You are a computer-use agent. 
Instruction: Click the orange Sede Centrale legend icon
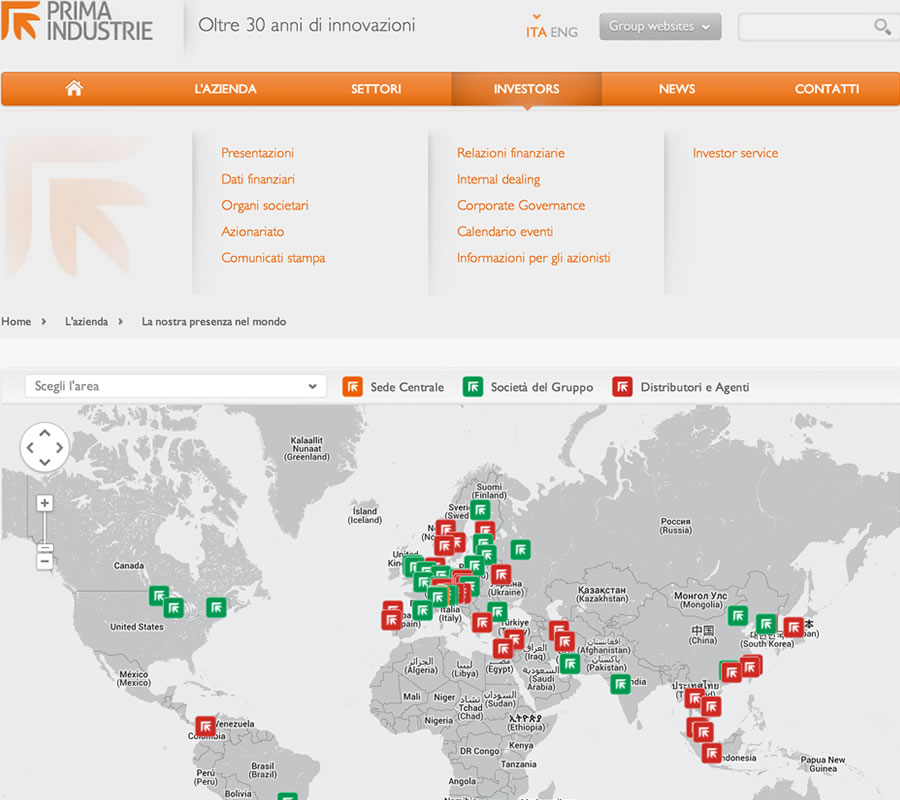(352, 387)
